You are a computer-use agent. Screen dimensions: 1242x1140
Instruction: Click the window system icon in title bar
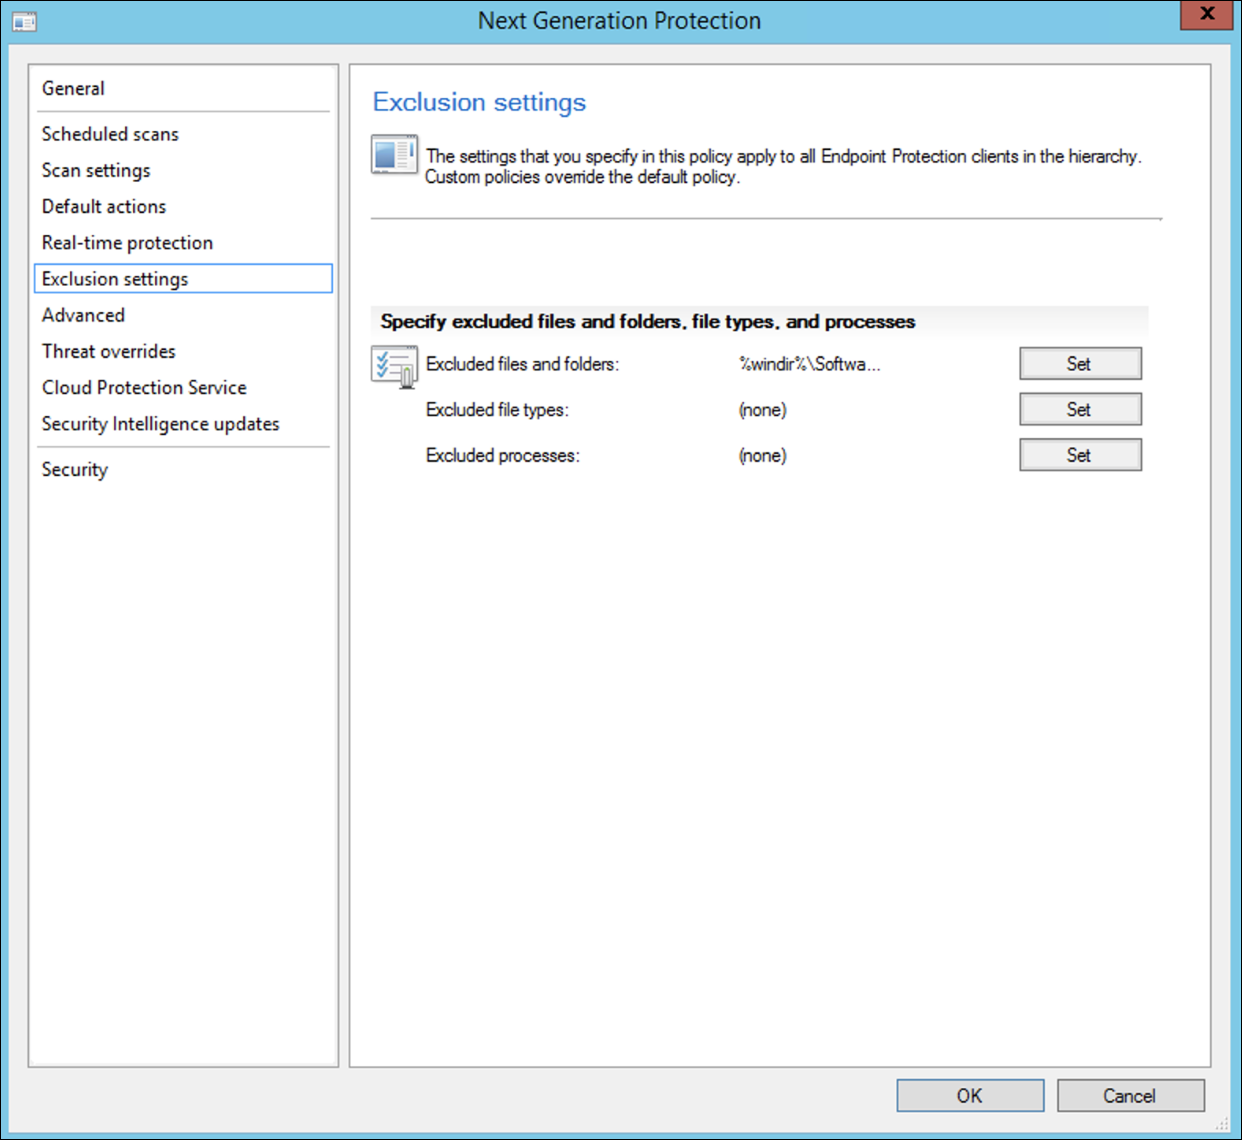24,21
